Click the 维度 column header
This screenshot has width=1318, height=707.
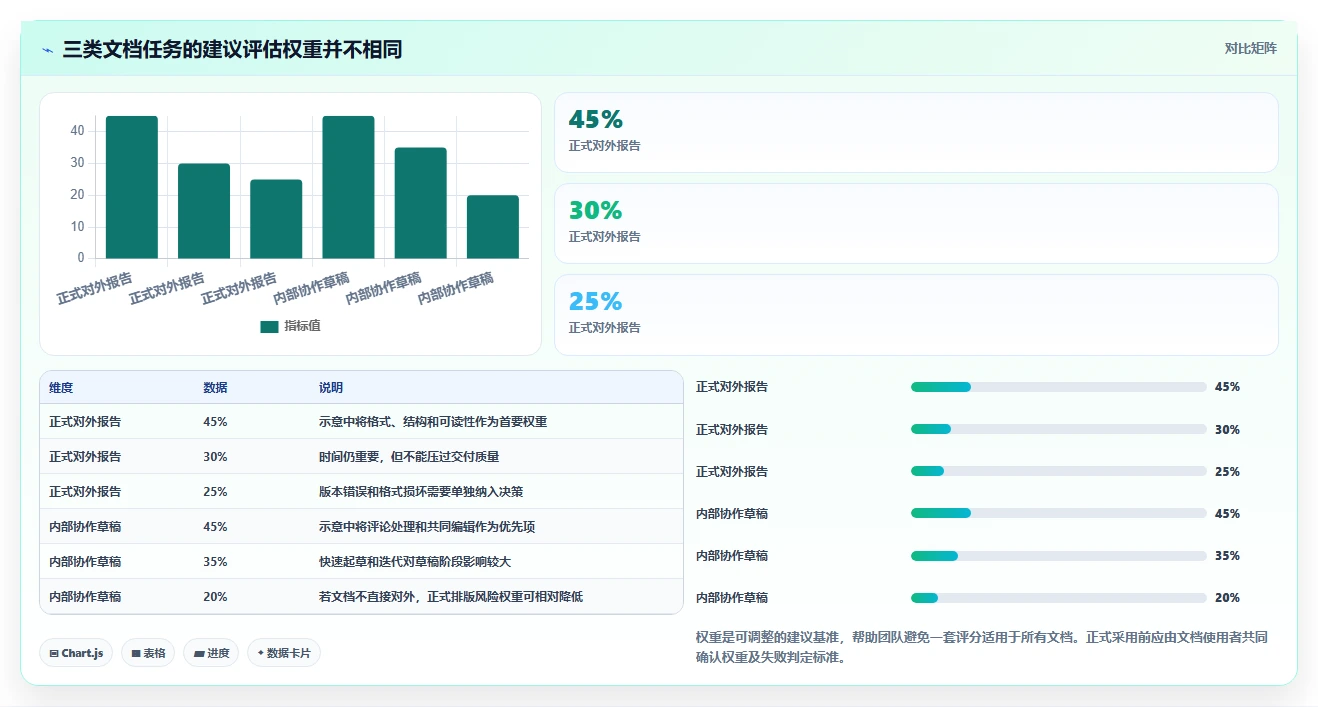61,388
